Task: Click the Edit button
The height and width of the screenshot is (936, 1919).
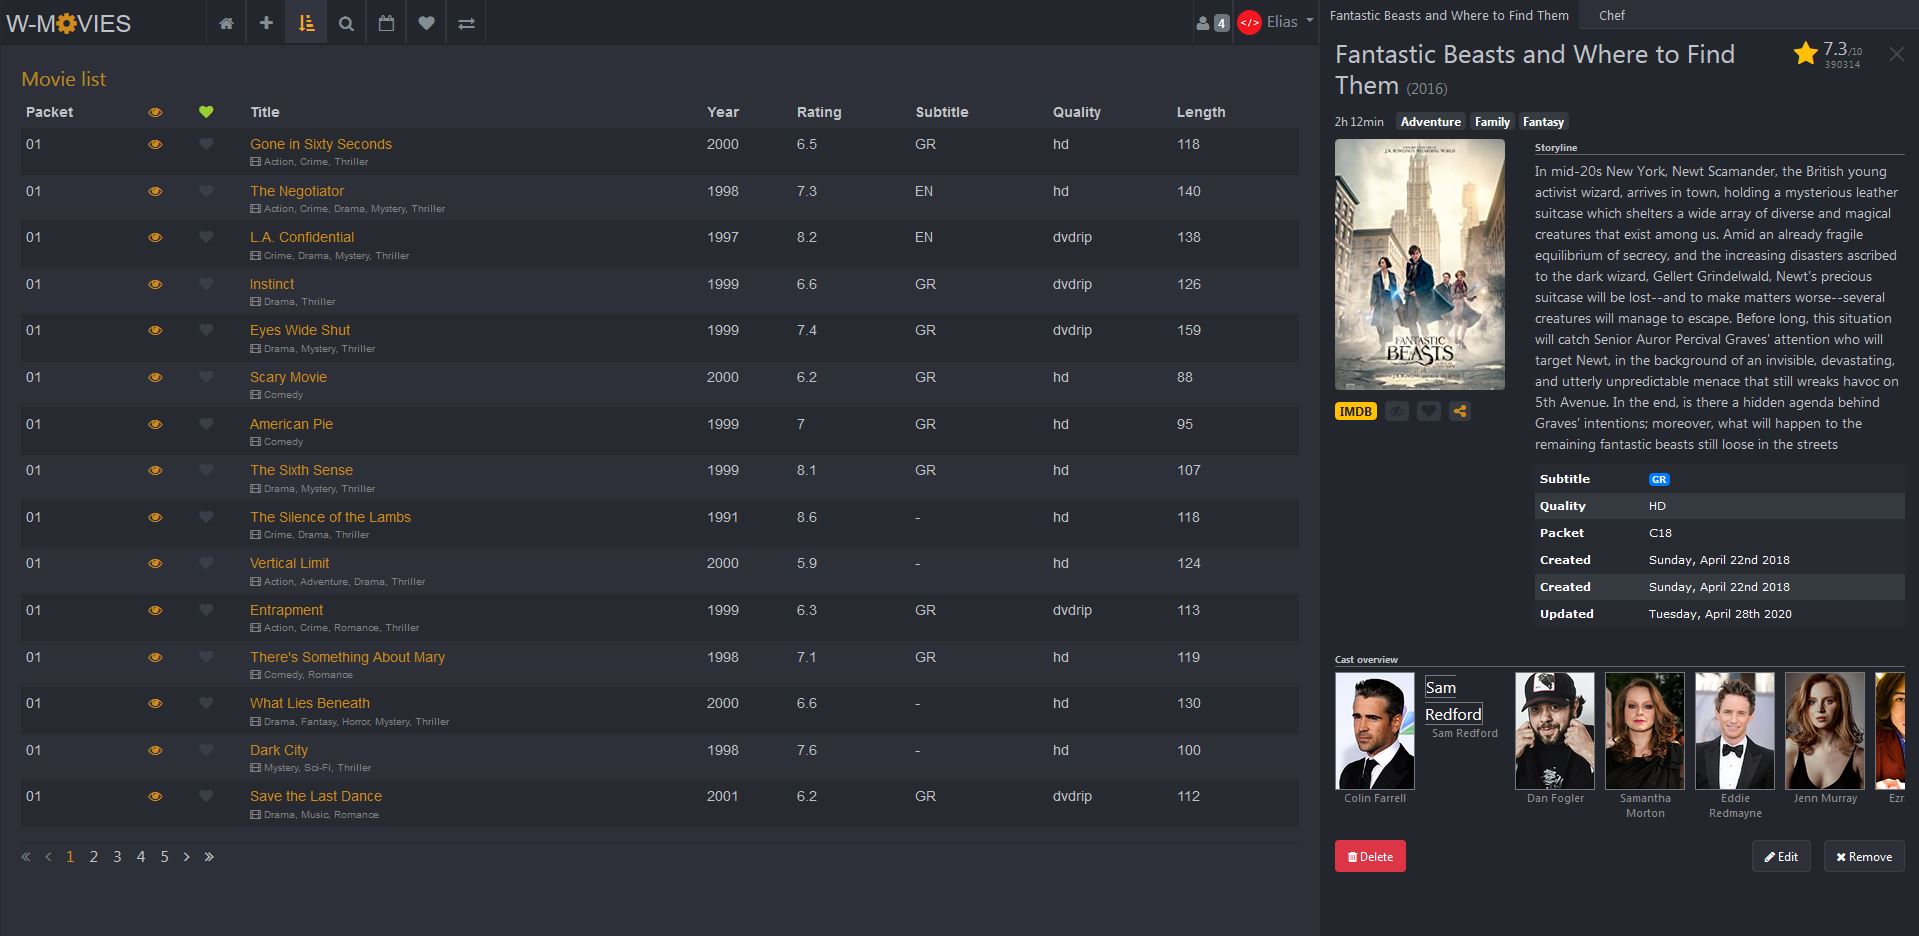Action: (1781, 856)
